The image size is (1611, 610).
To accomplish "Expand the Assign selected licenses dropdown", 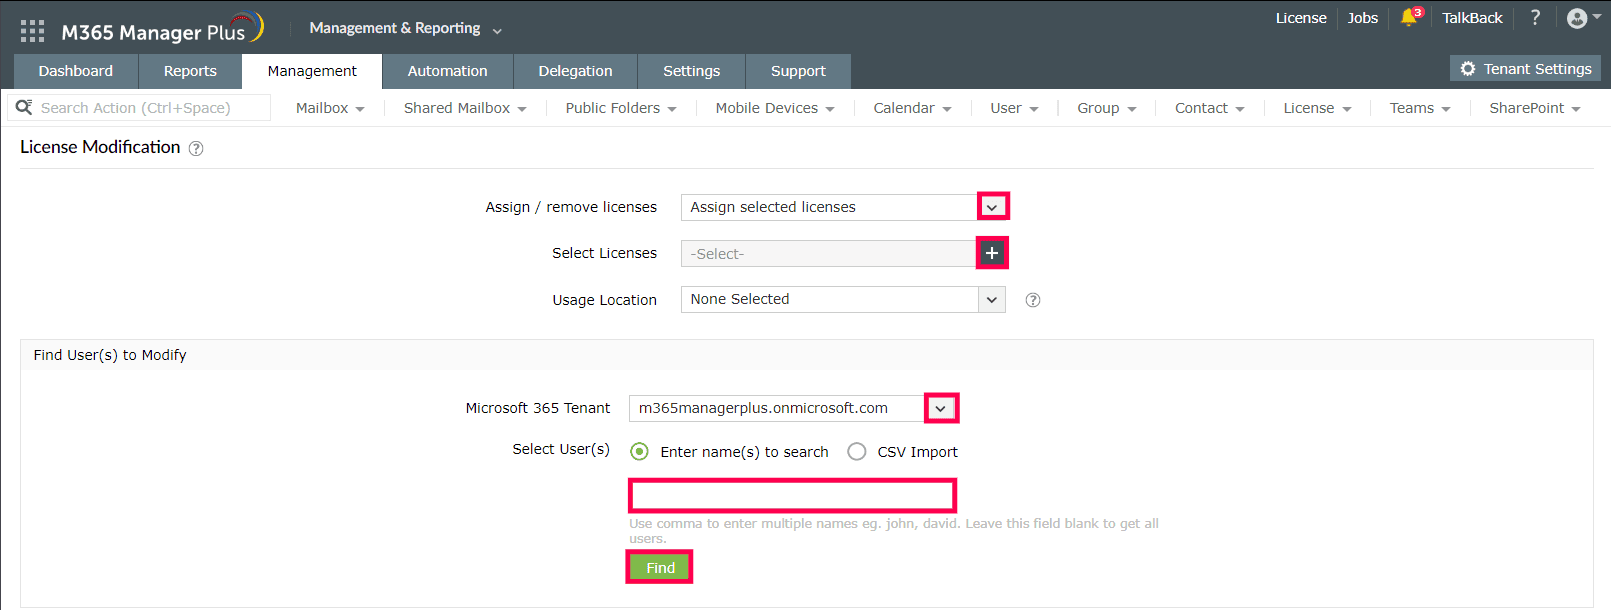I will pos(992,207).
